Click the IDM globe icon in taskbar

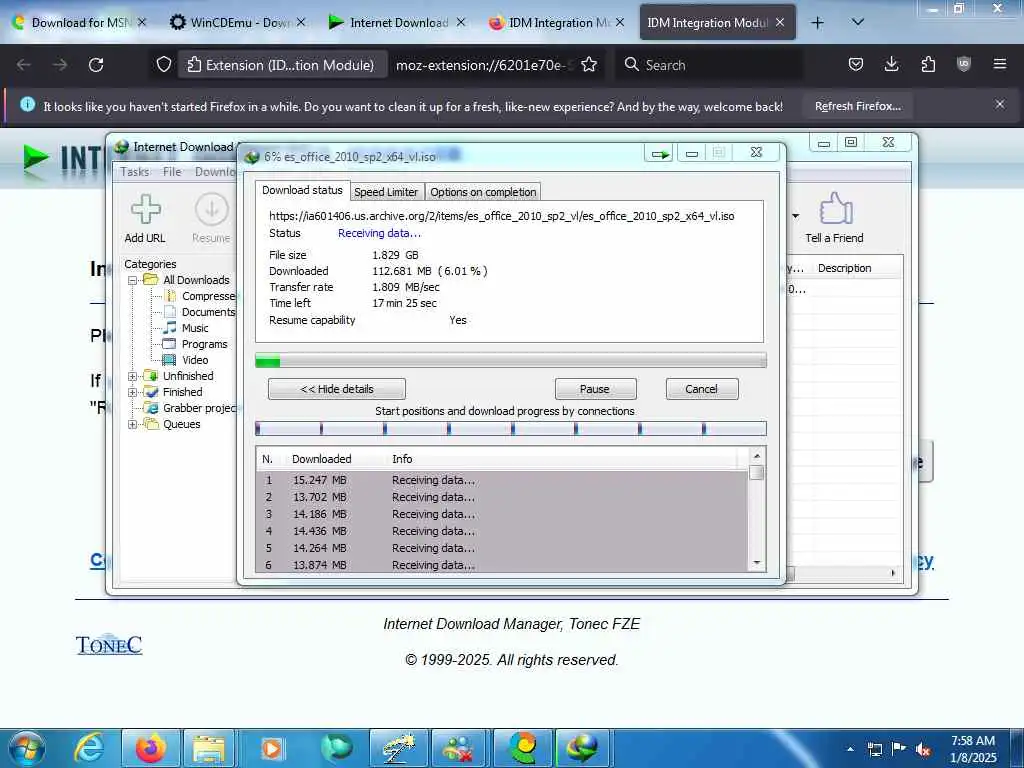tap(581, 748)
